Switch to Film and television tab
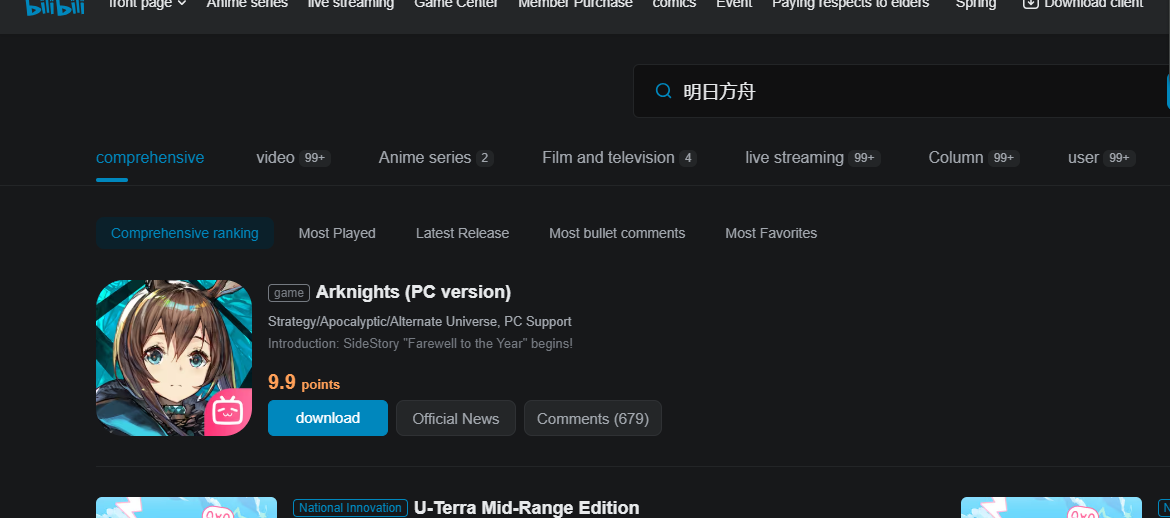Viewport: 1170px width, 518px height. coord(619,157)
